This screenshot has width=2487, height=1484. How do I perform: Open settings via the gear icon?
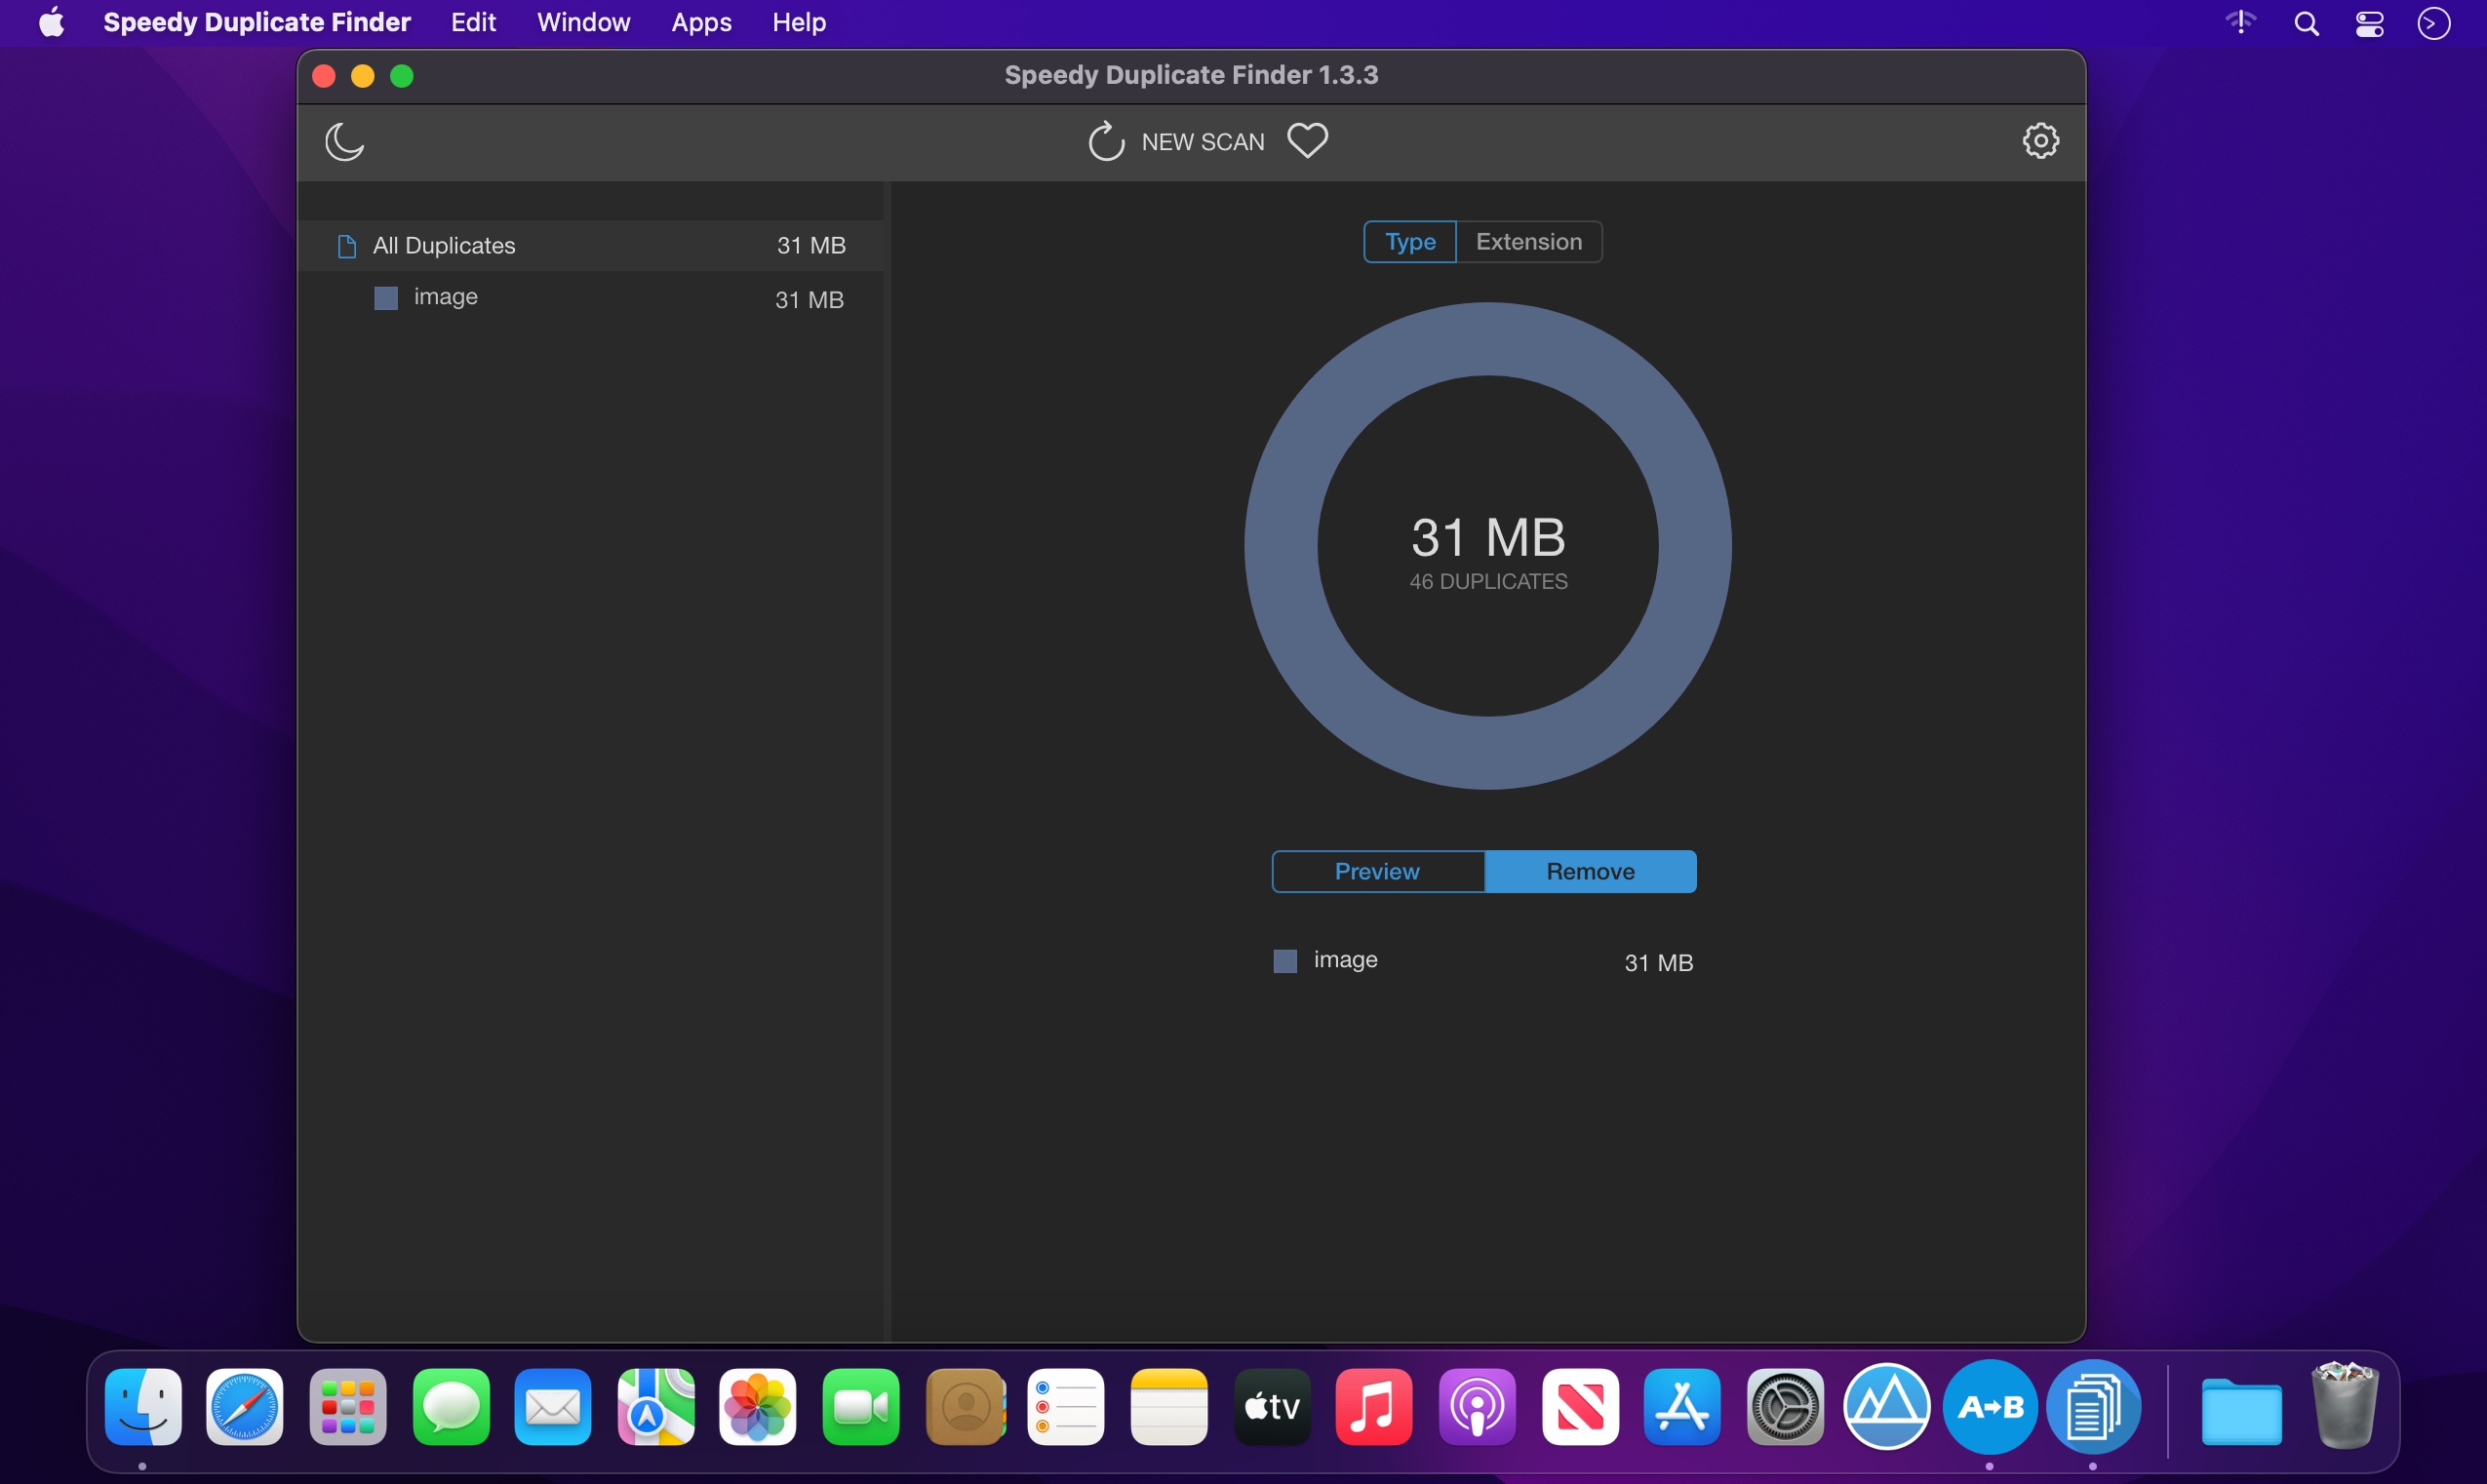click(2040, 140)
